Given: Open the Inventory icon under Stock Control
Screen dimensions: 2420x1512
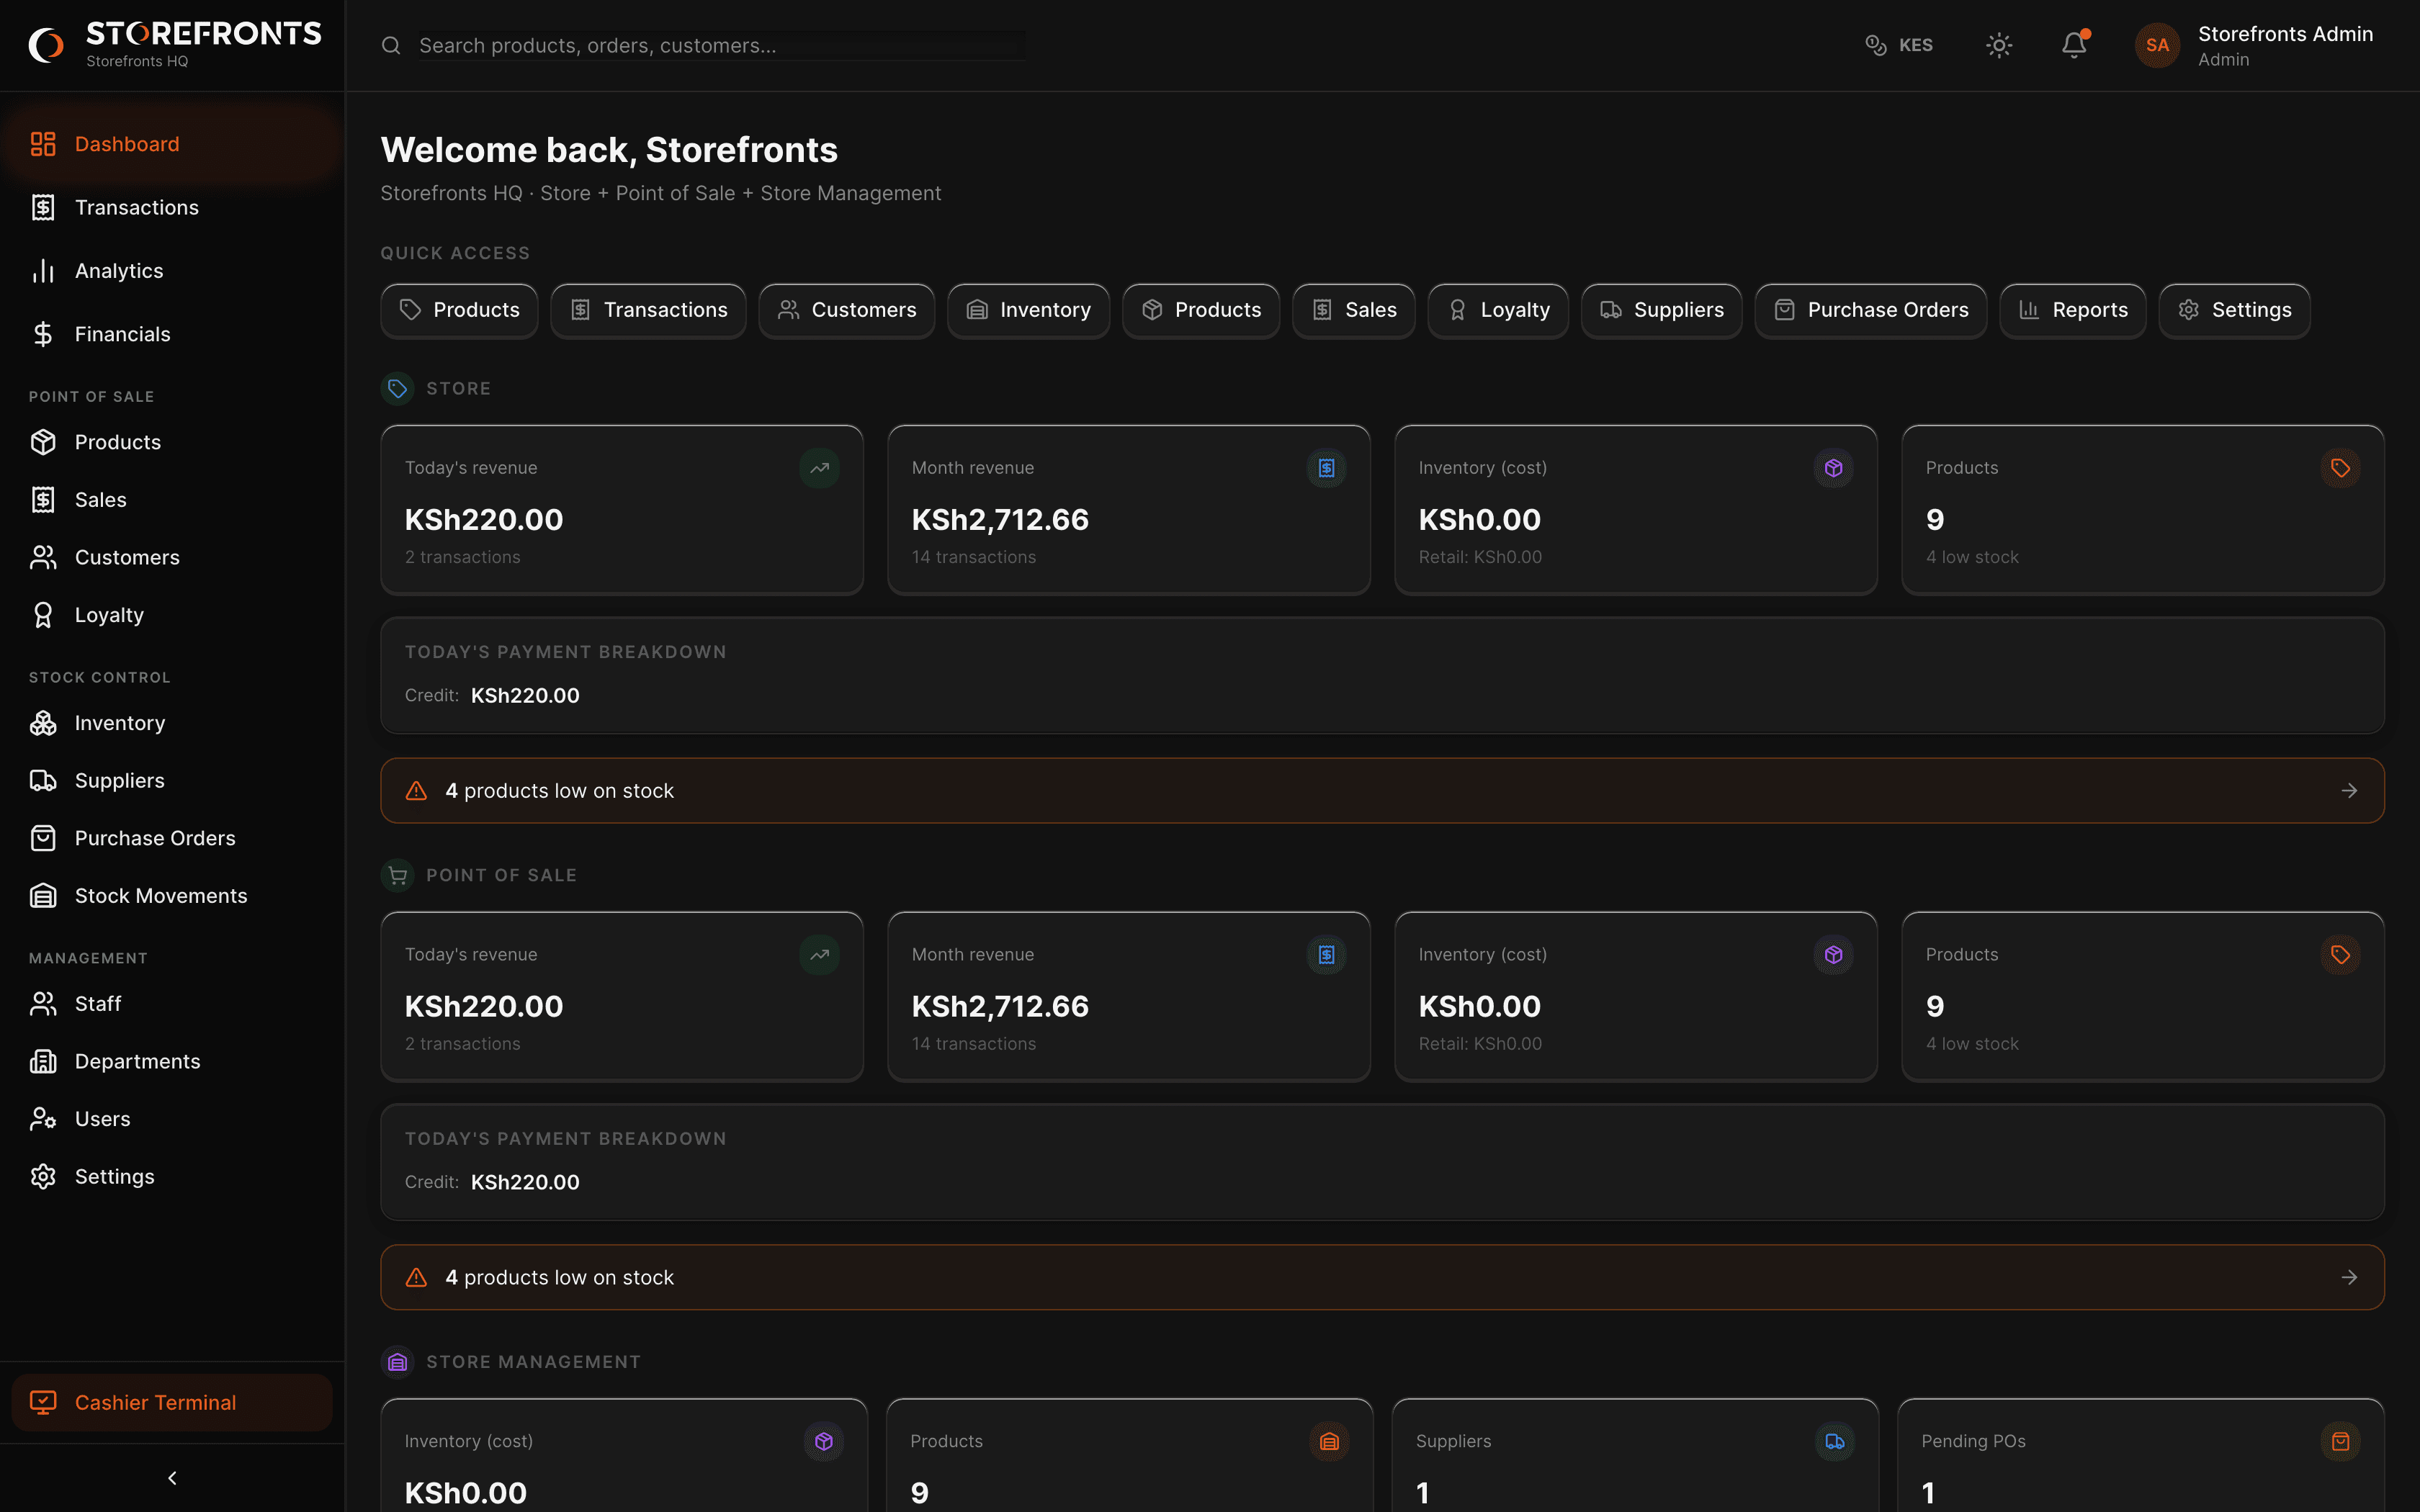Looking at the screenshot, I should (x=44, y=722).
